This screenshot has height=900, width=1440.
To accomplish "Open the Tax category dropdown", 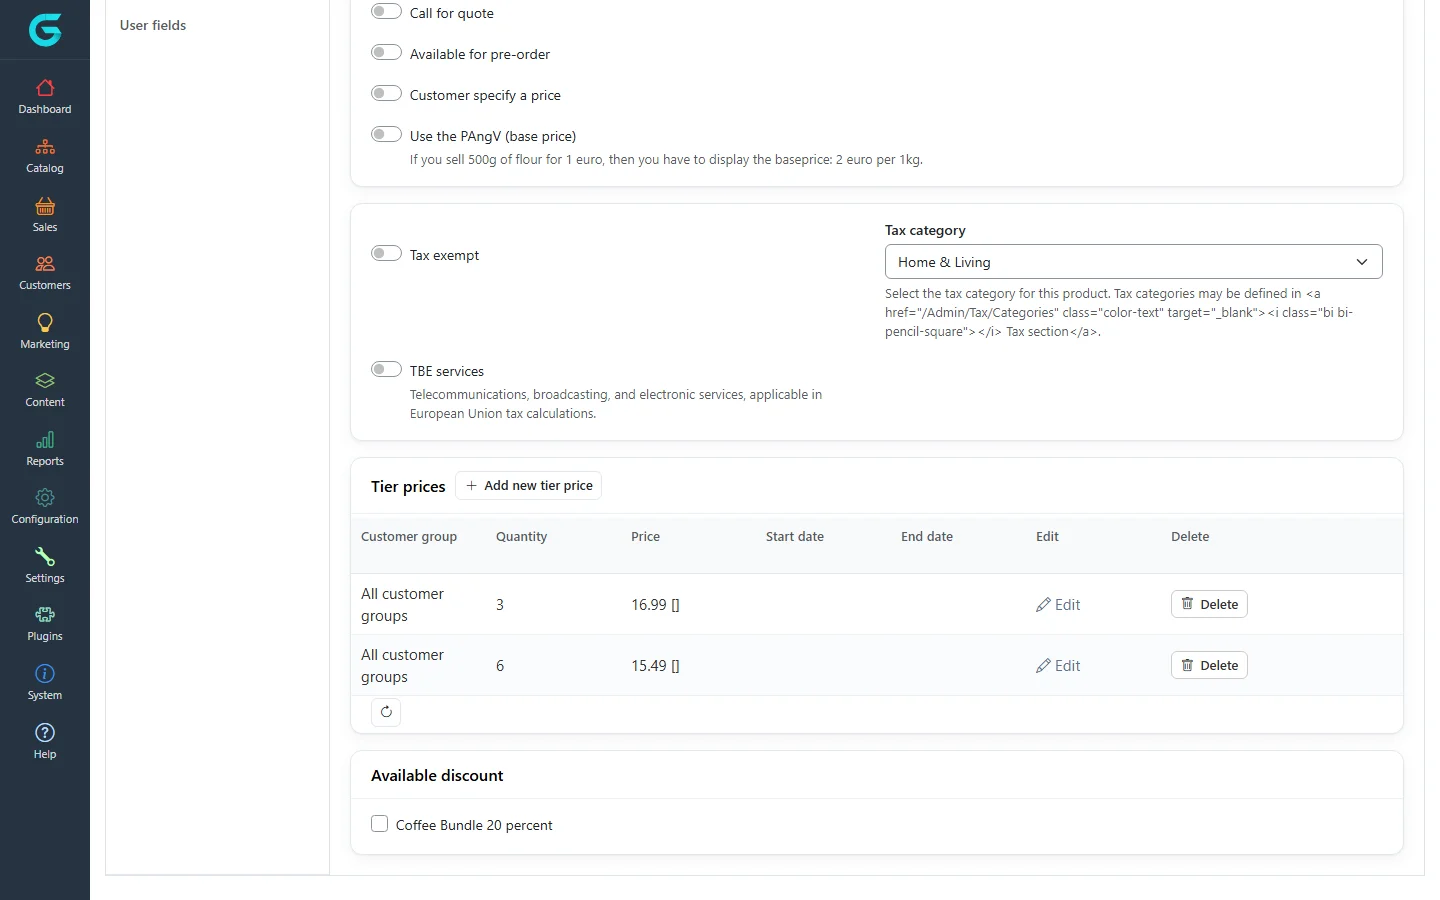I will click(1134, 262).
